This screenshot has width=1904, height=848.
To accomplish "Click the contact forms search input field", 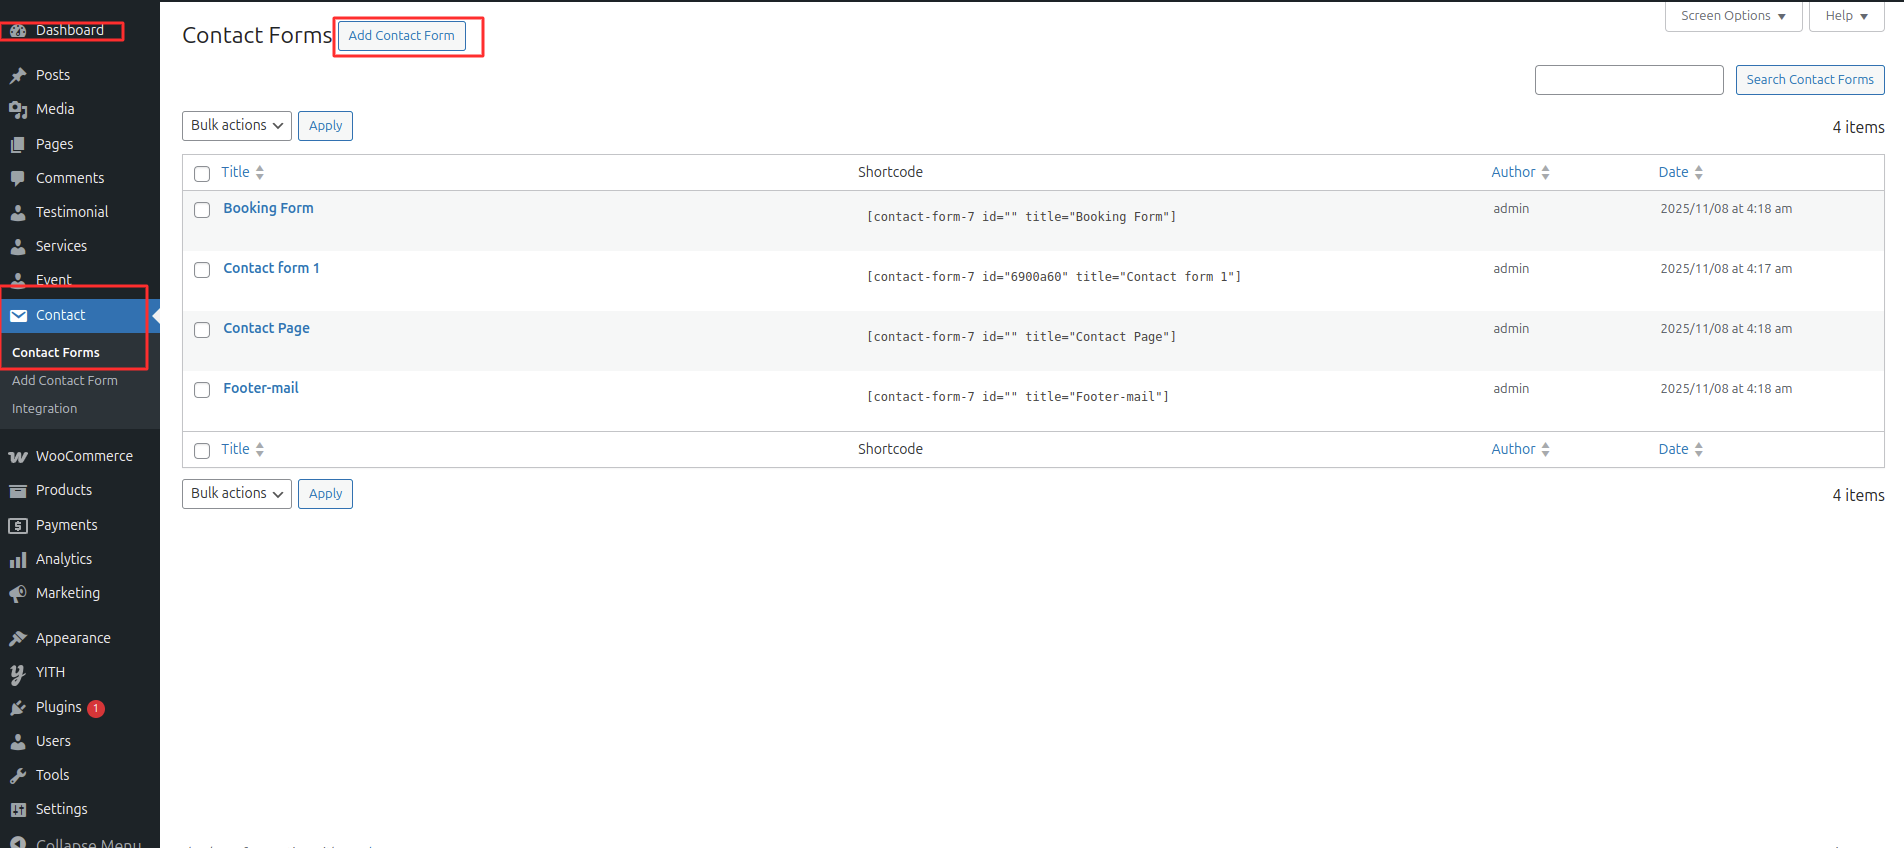I will [x=1628, y=80].
